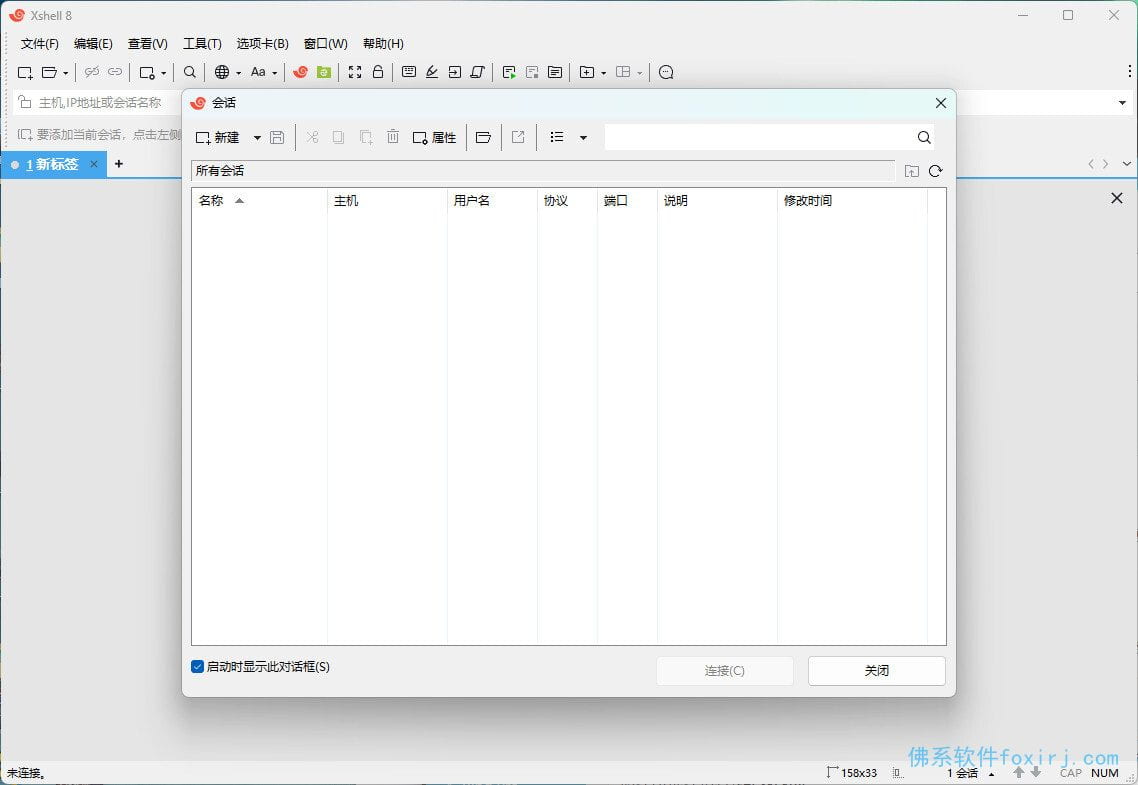Click the host or IP address input bar
Screen dimensions: 1138x785
(x=98, y=102)
